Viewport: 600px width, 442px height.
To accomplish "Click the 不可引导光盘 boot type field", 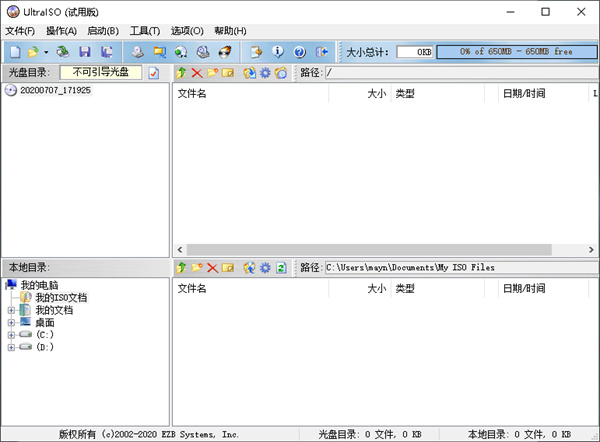I will coord(101,72).
